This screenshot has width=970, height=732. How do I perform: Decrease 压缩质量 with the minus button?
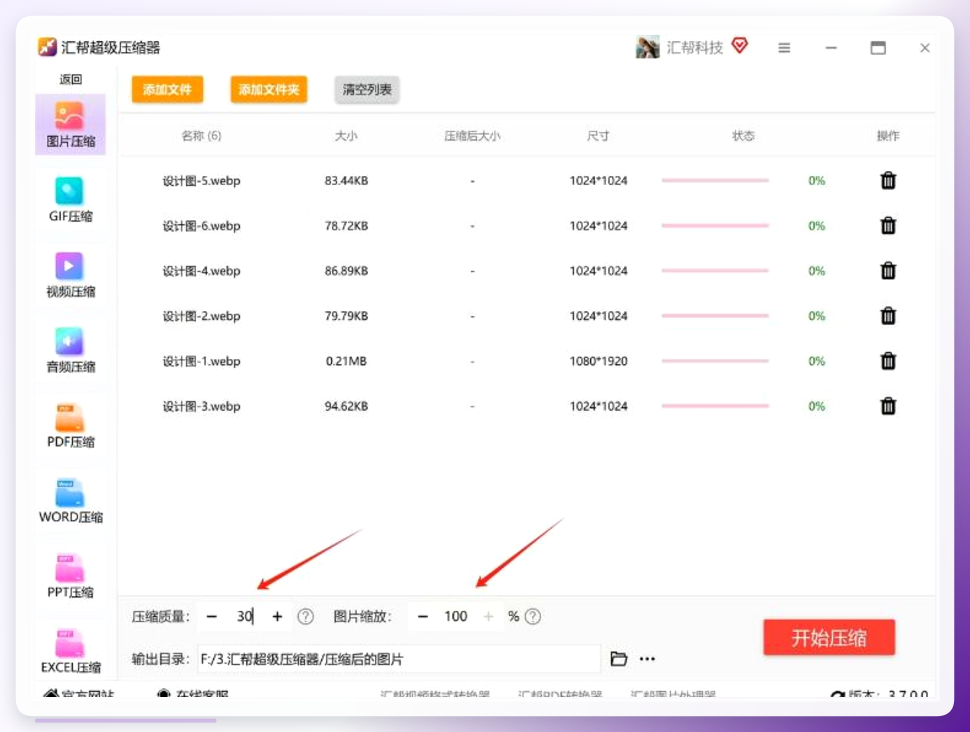[212, 616]
